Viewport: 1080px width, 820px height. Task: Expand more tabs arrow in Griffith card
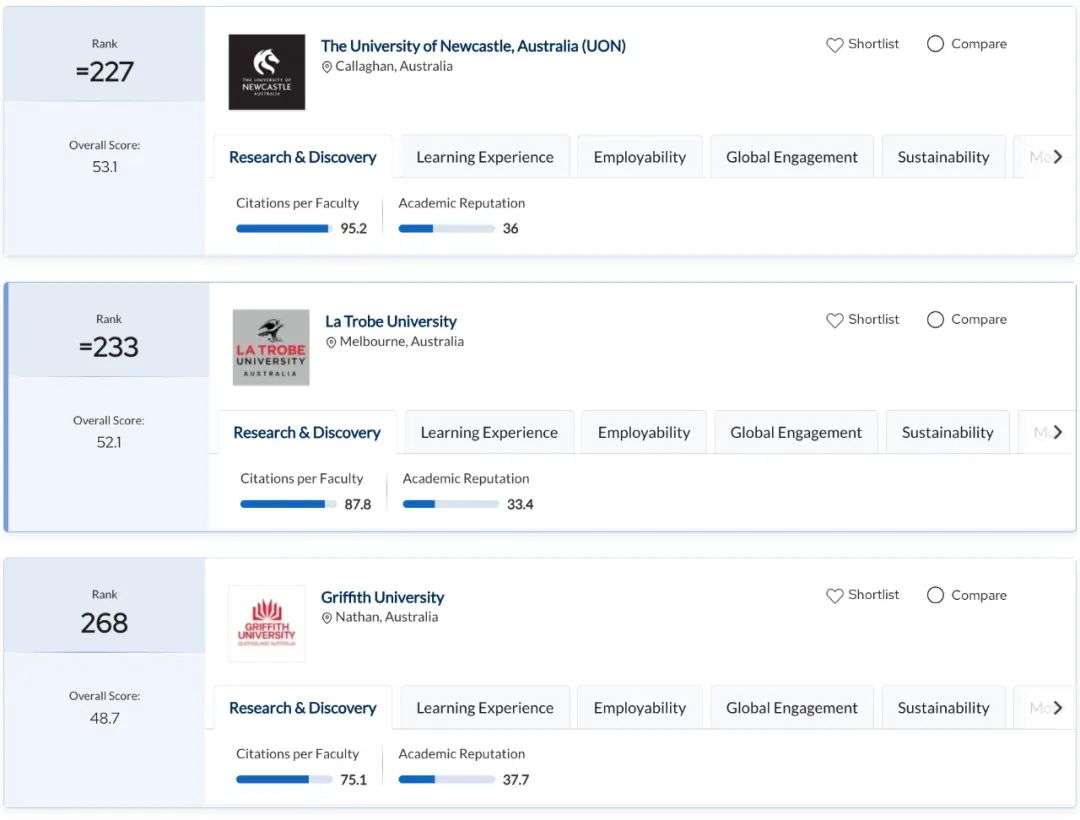tap(1057, 708)
